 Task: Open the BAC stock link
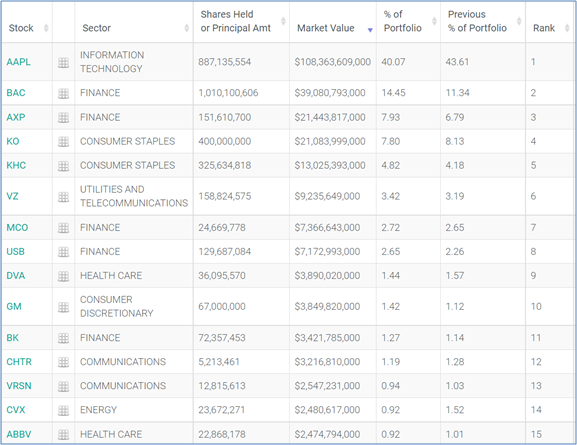pos(16,93)
